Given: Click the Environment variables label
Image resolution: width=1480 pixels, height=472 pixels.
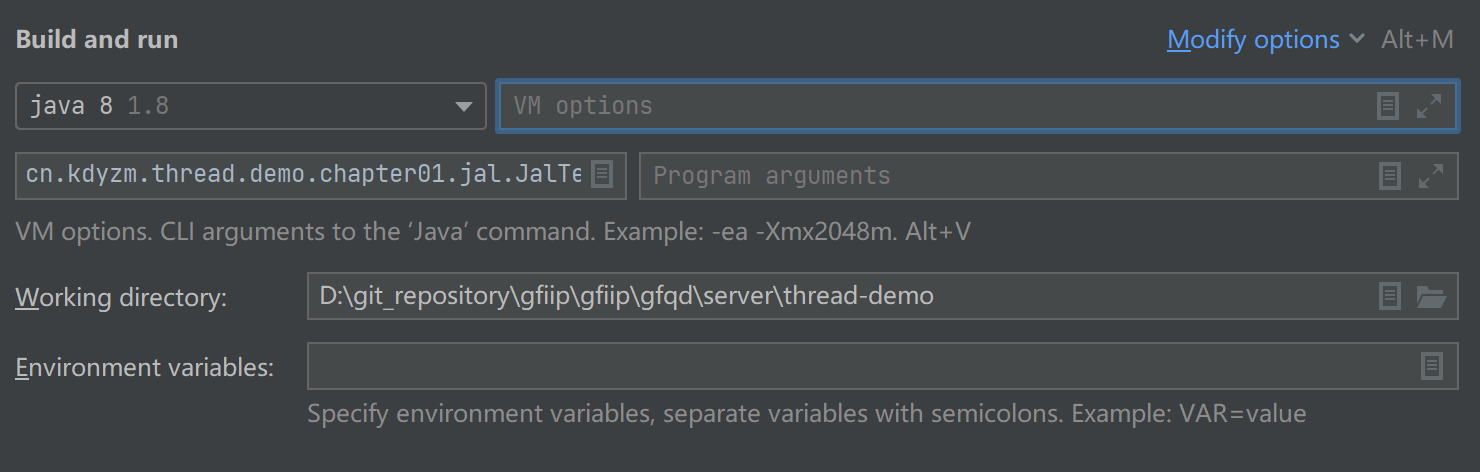Looking at the screenshot, I should click(x=144, y=367).
